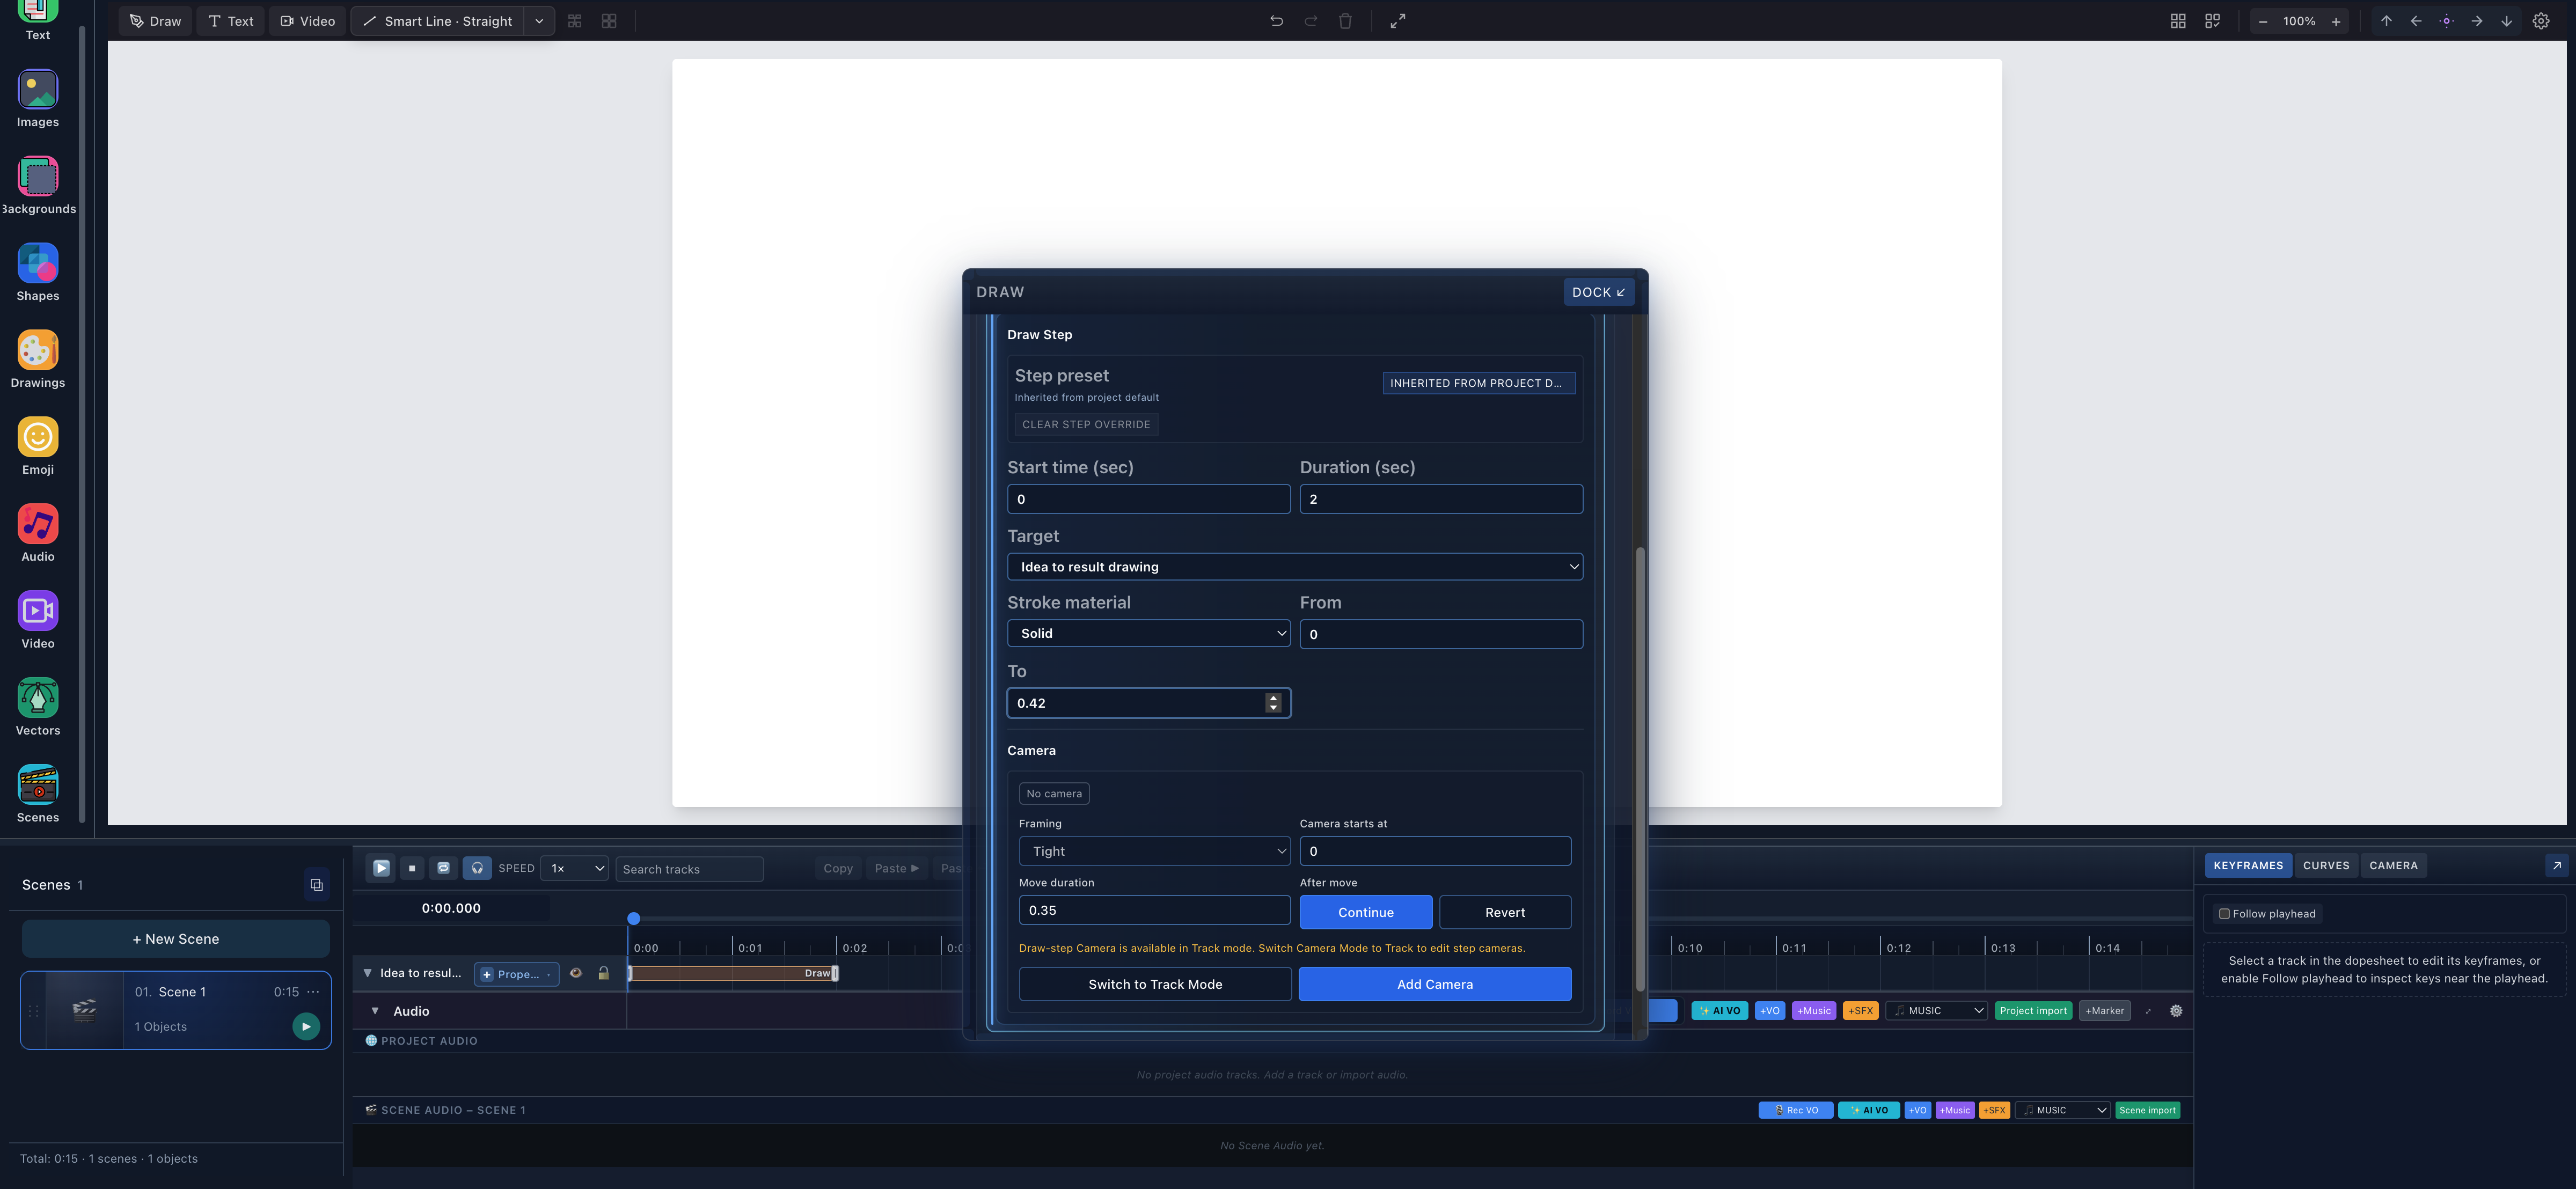Click the duplicate scenes icon
Image resolution: width=2576 pixels, height=1189 pixels.
(x=317, y=885)
